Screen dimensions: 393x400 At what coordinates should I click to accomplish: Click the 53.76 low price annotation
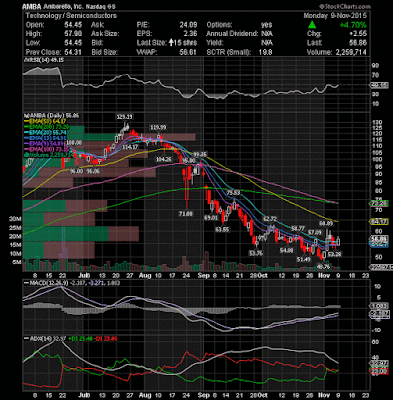pos(256,253)
